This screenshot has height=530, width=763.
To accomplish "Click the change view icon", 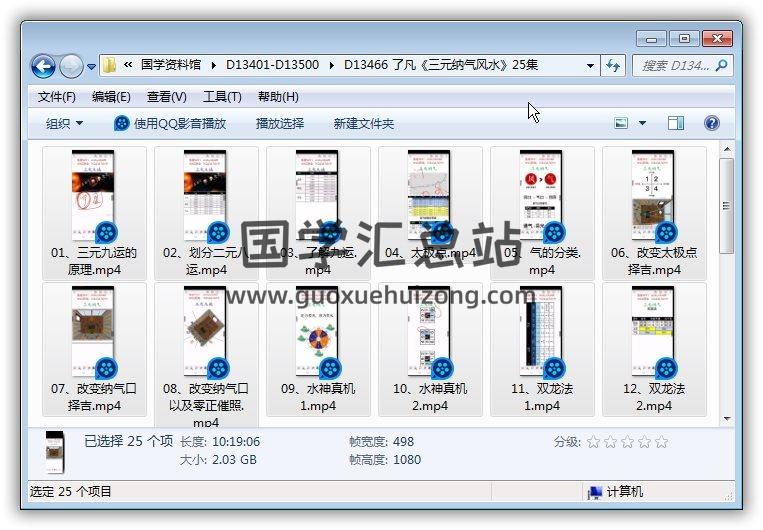I will pos(621,124).
